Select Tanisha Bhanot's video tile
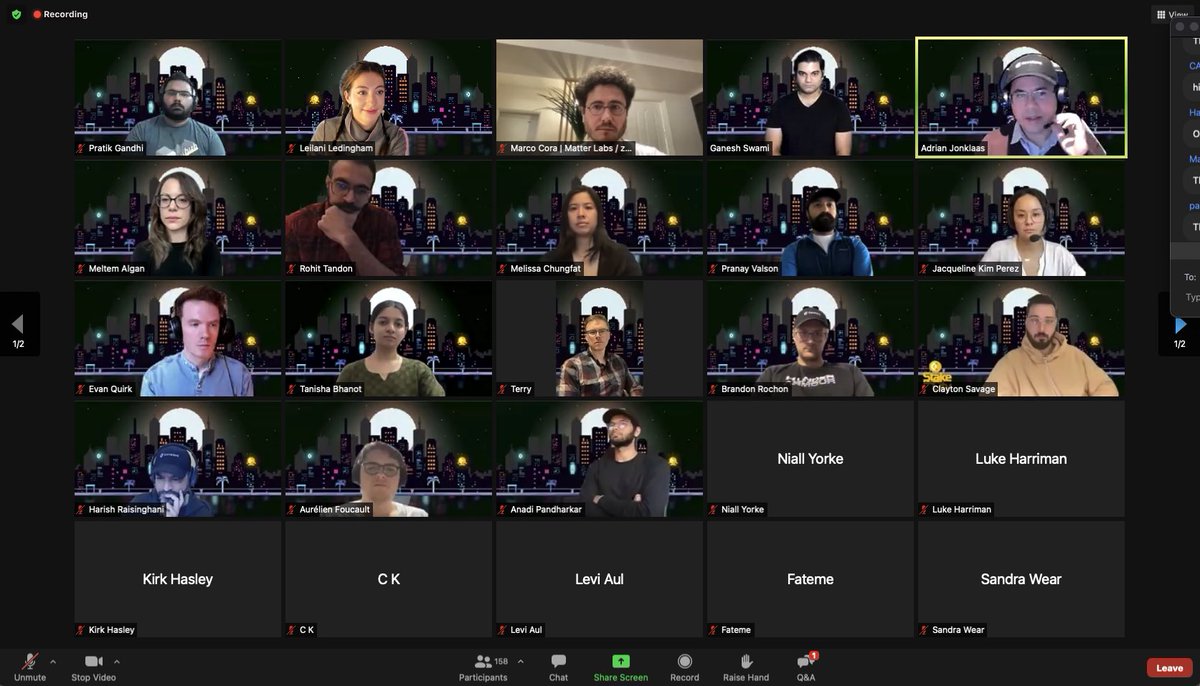 click(389, 339)
